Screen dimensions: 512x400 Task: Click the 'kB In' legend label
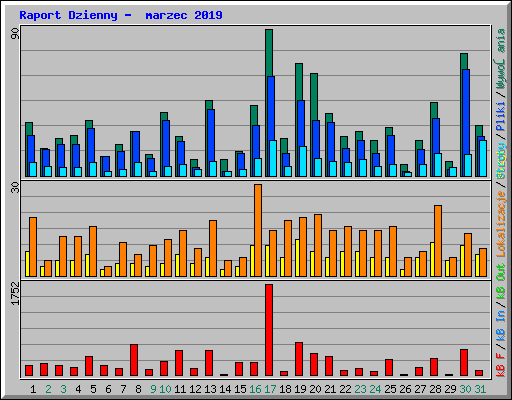501,325
